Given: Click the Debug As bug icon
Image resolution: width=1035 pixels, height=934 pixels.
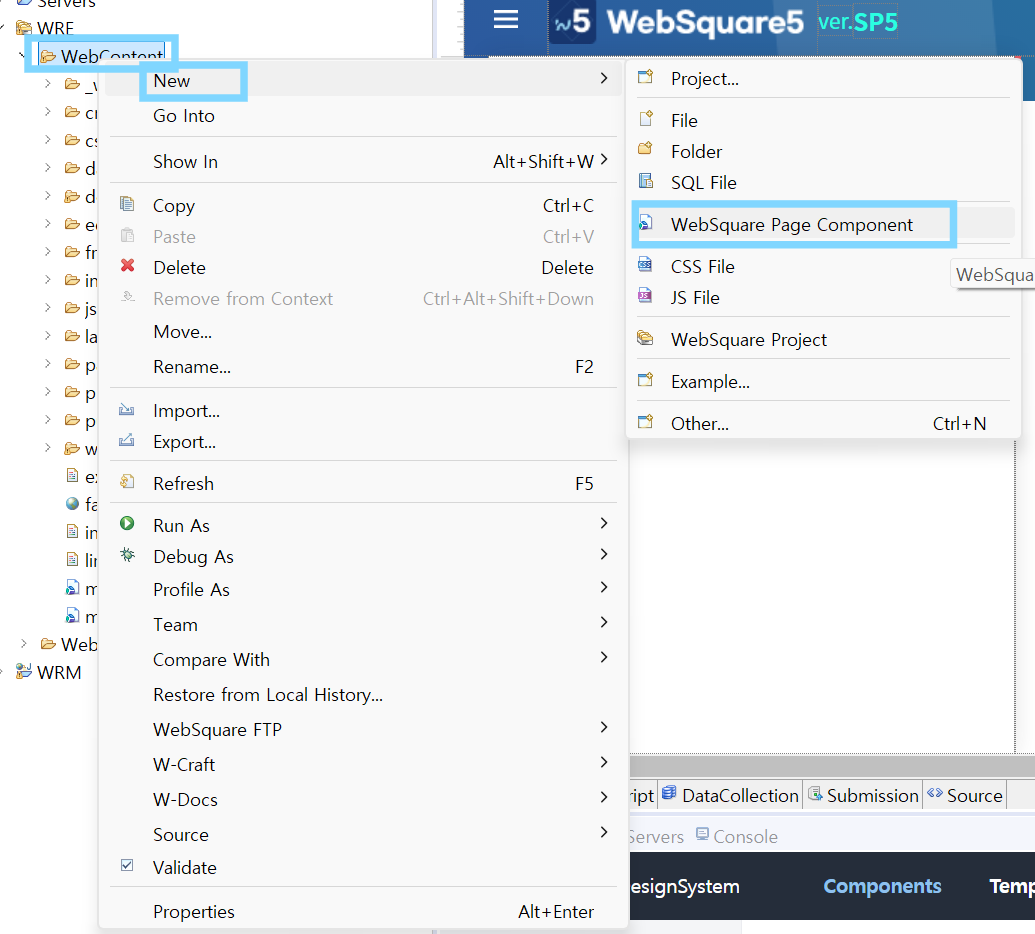Looking at the screenshot, I should pos(127,554).
